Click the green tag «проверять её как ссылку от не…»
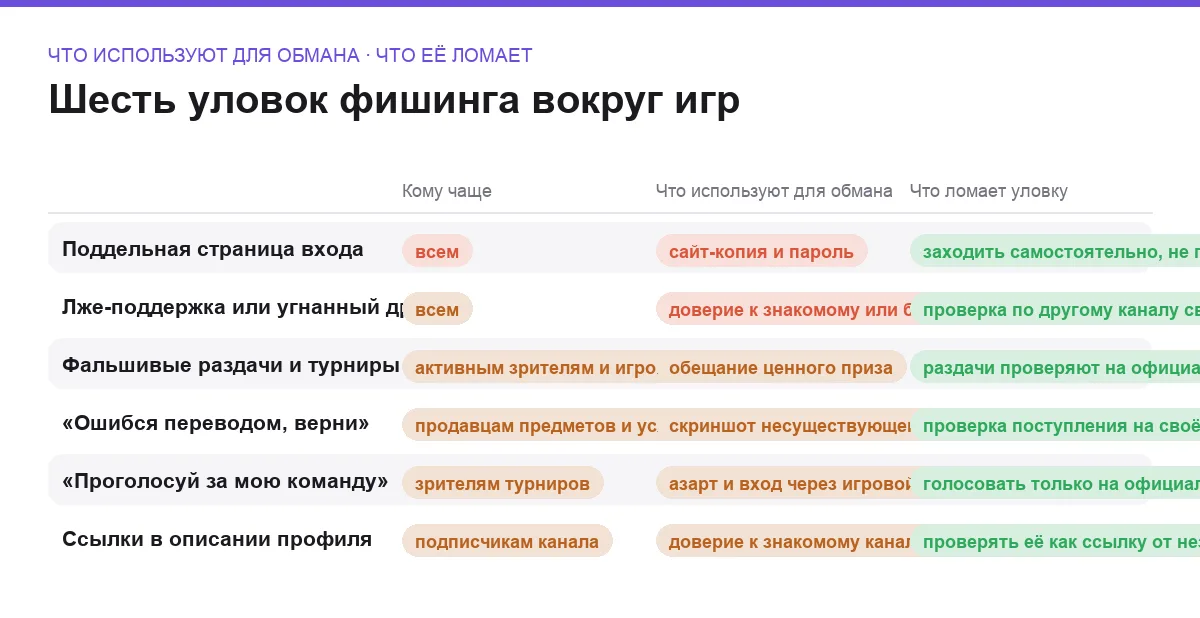The height and width of the screenshot is (618, 1200). 1055,541
